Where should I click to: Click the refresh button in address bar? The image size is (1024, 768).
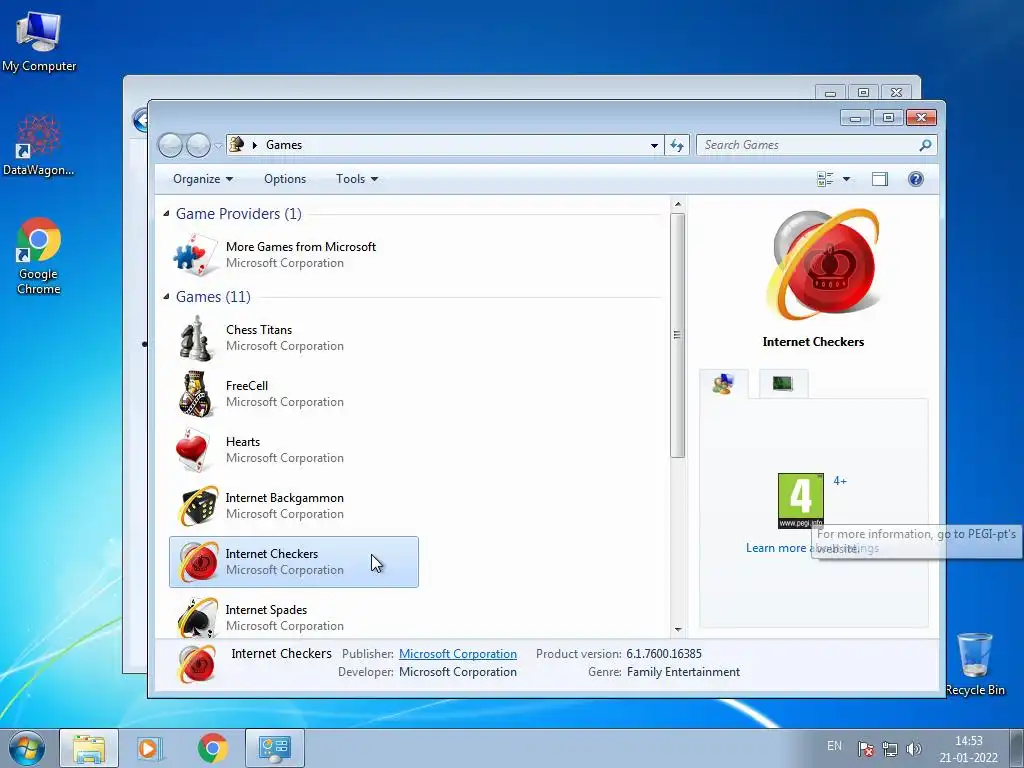(677, 145)
